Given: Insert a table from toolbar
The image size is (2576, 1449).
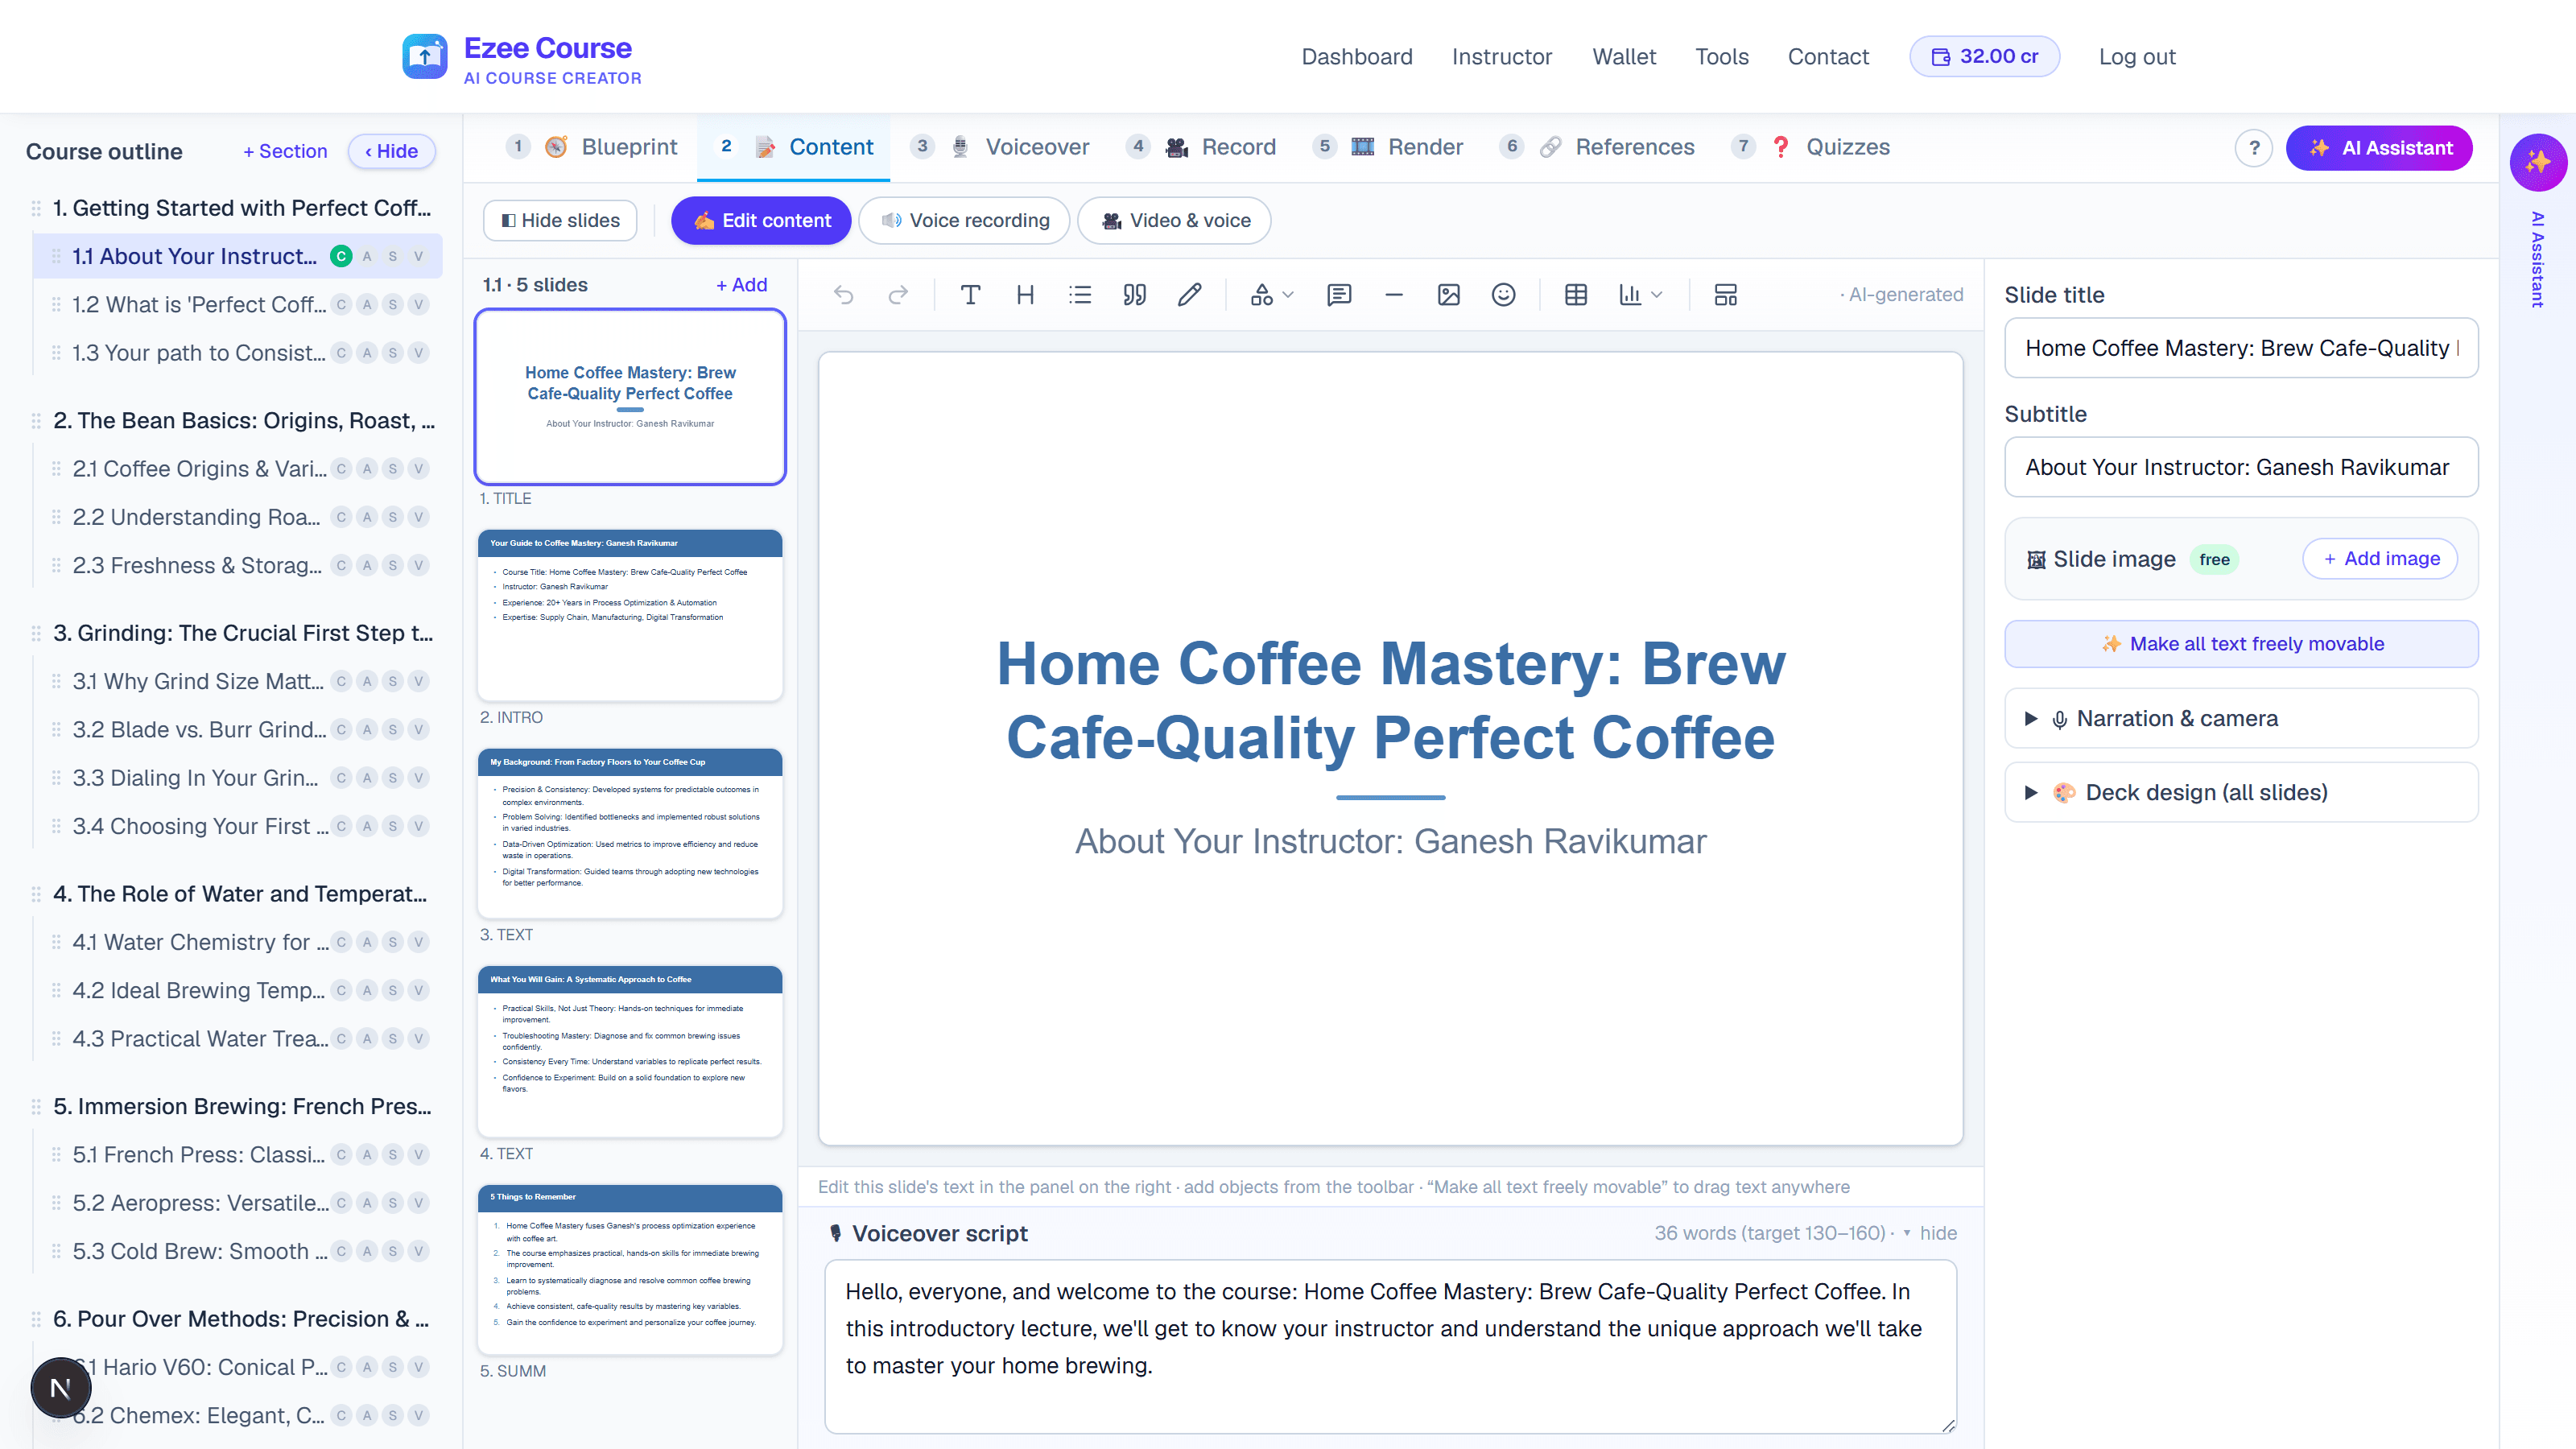Looking at the screenshot, I should point(1576,294).
